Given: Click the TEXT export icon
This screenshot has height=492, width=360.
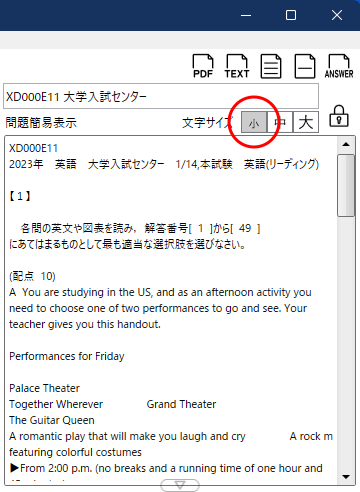Looking at the screenshot, I should (237, 66).
